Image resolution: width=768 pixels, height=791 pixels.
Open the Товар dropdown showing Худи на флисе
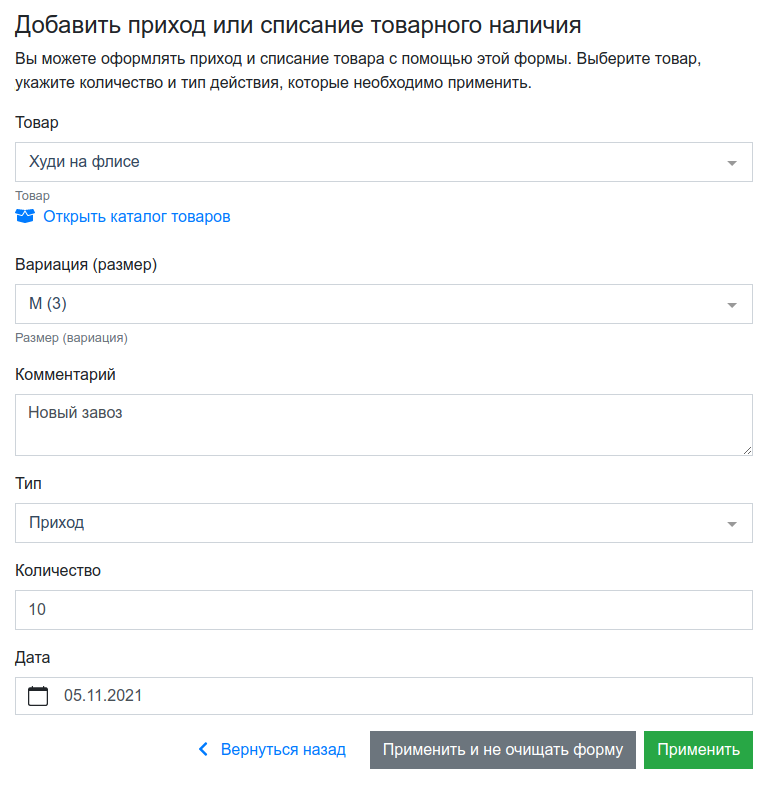[x=383, y=162]
